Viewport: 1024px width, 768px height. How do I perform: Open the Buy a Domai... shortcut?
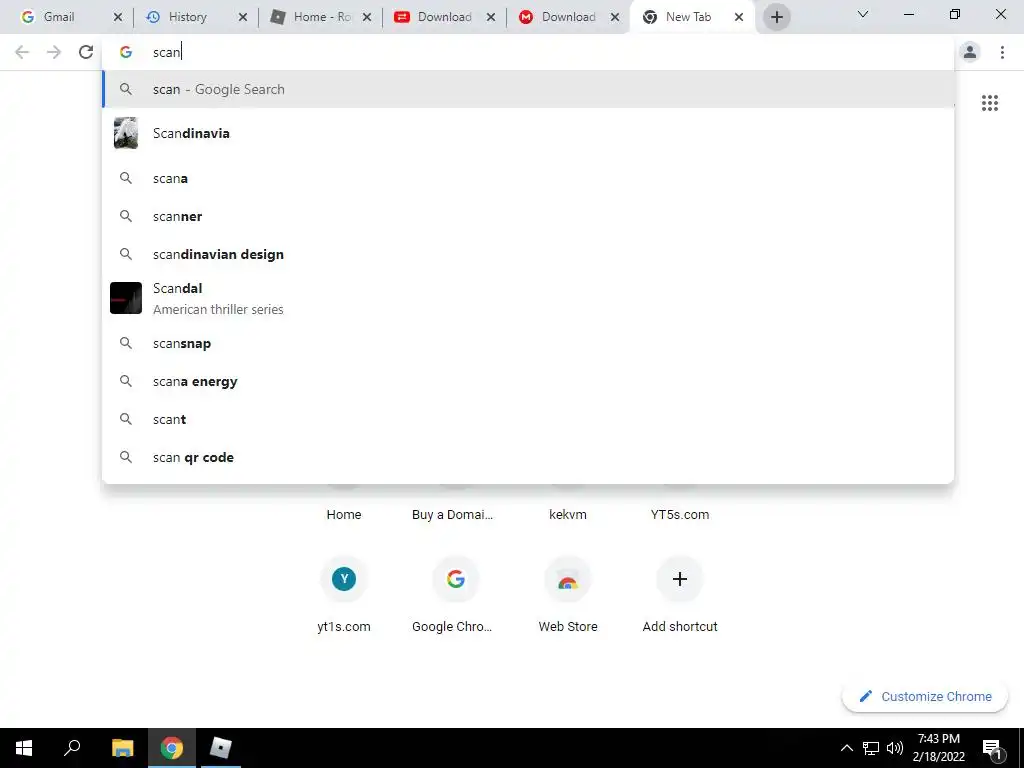point(452,515)
